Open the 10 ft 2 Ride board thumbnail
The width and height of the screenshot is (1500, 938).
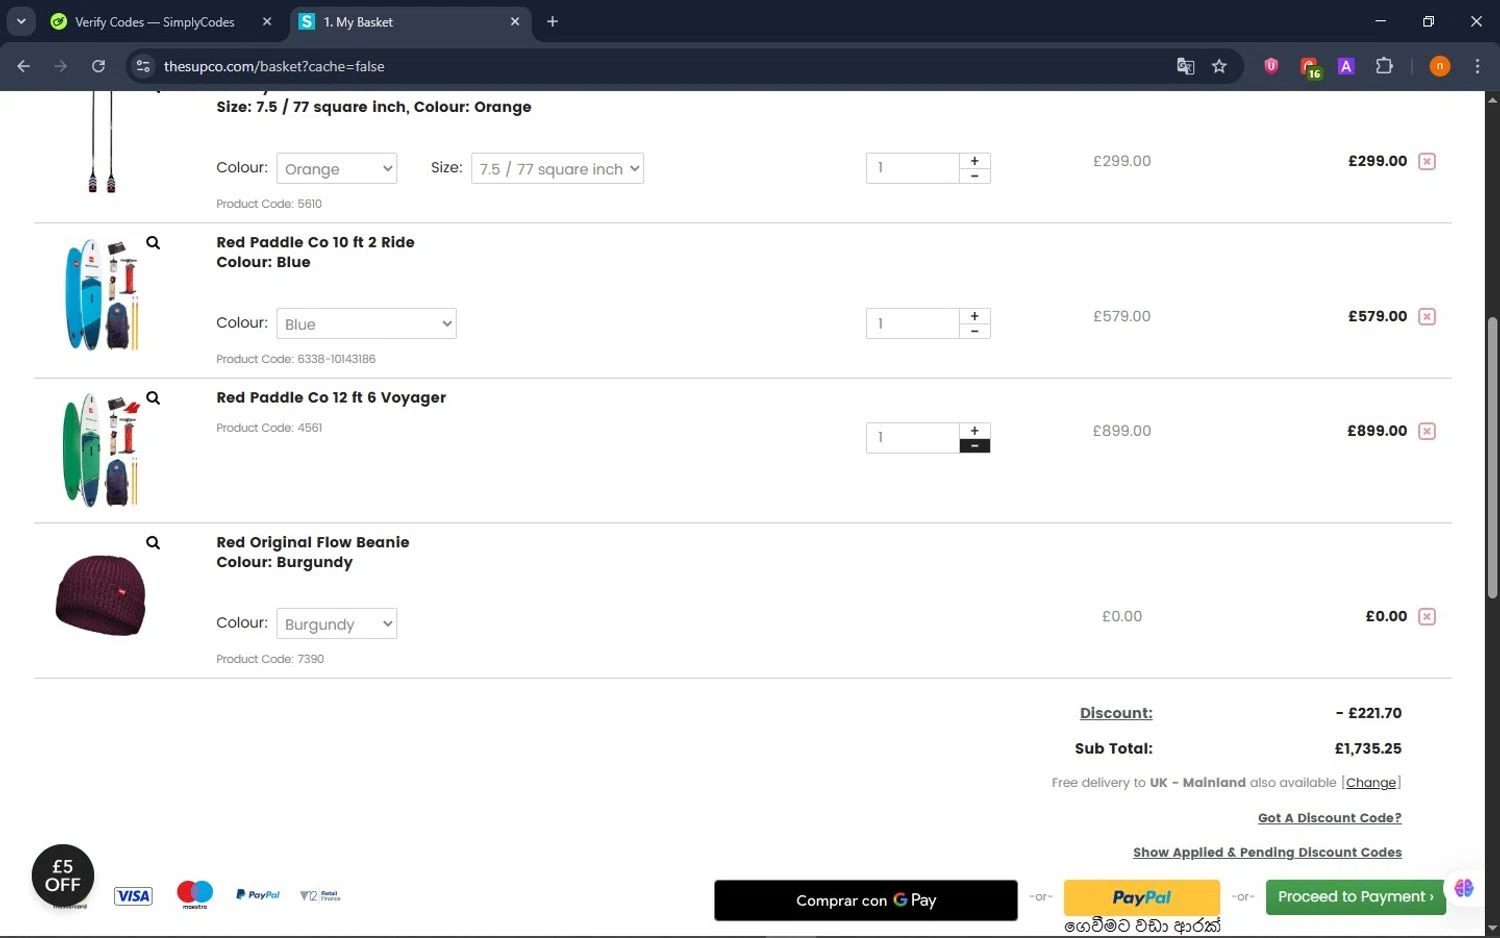[101, 294]
